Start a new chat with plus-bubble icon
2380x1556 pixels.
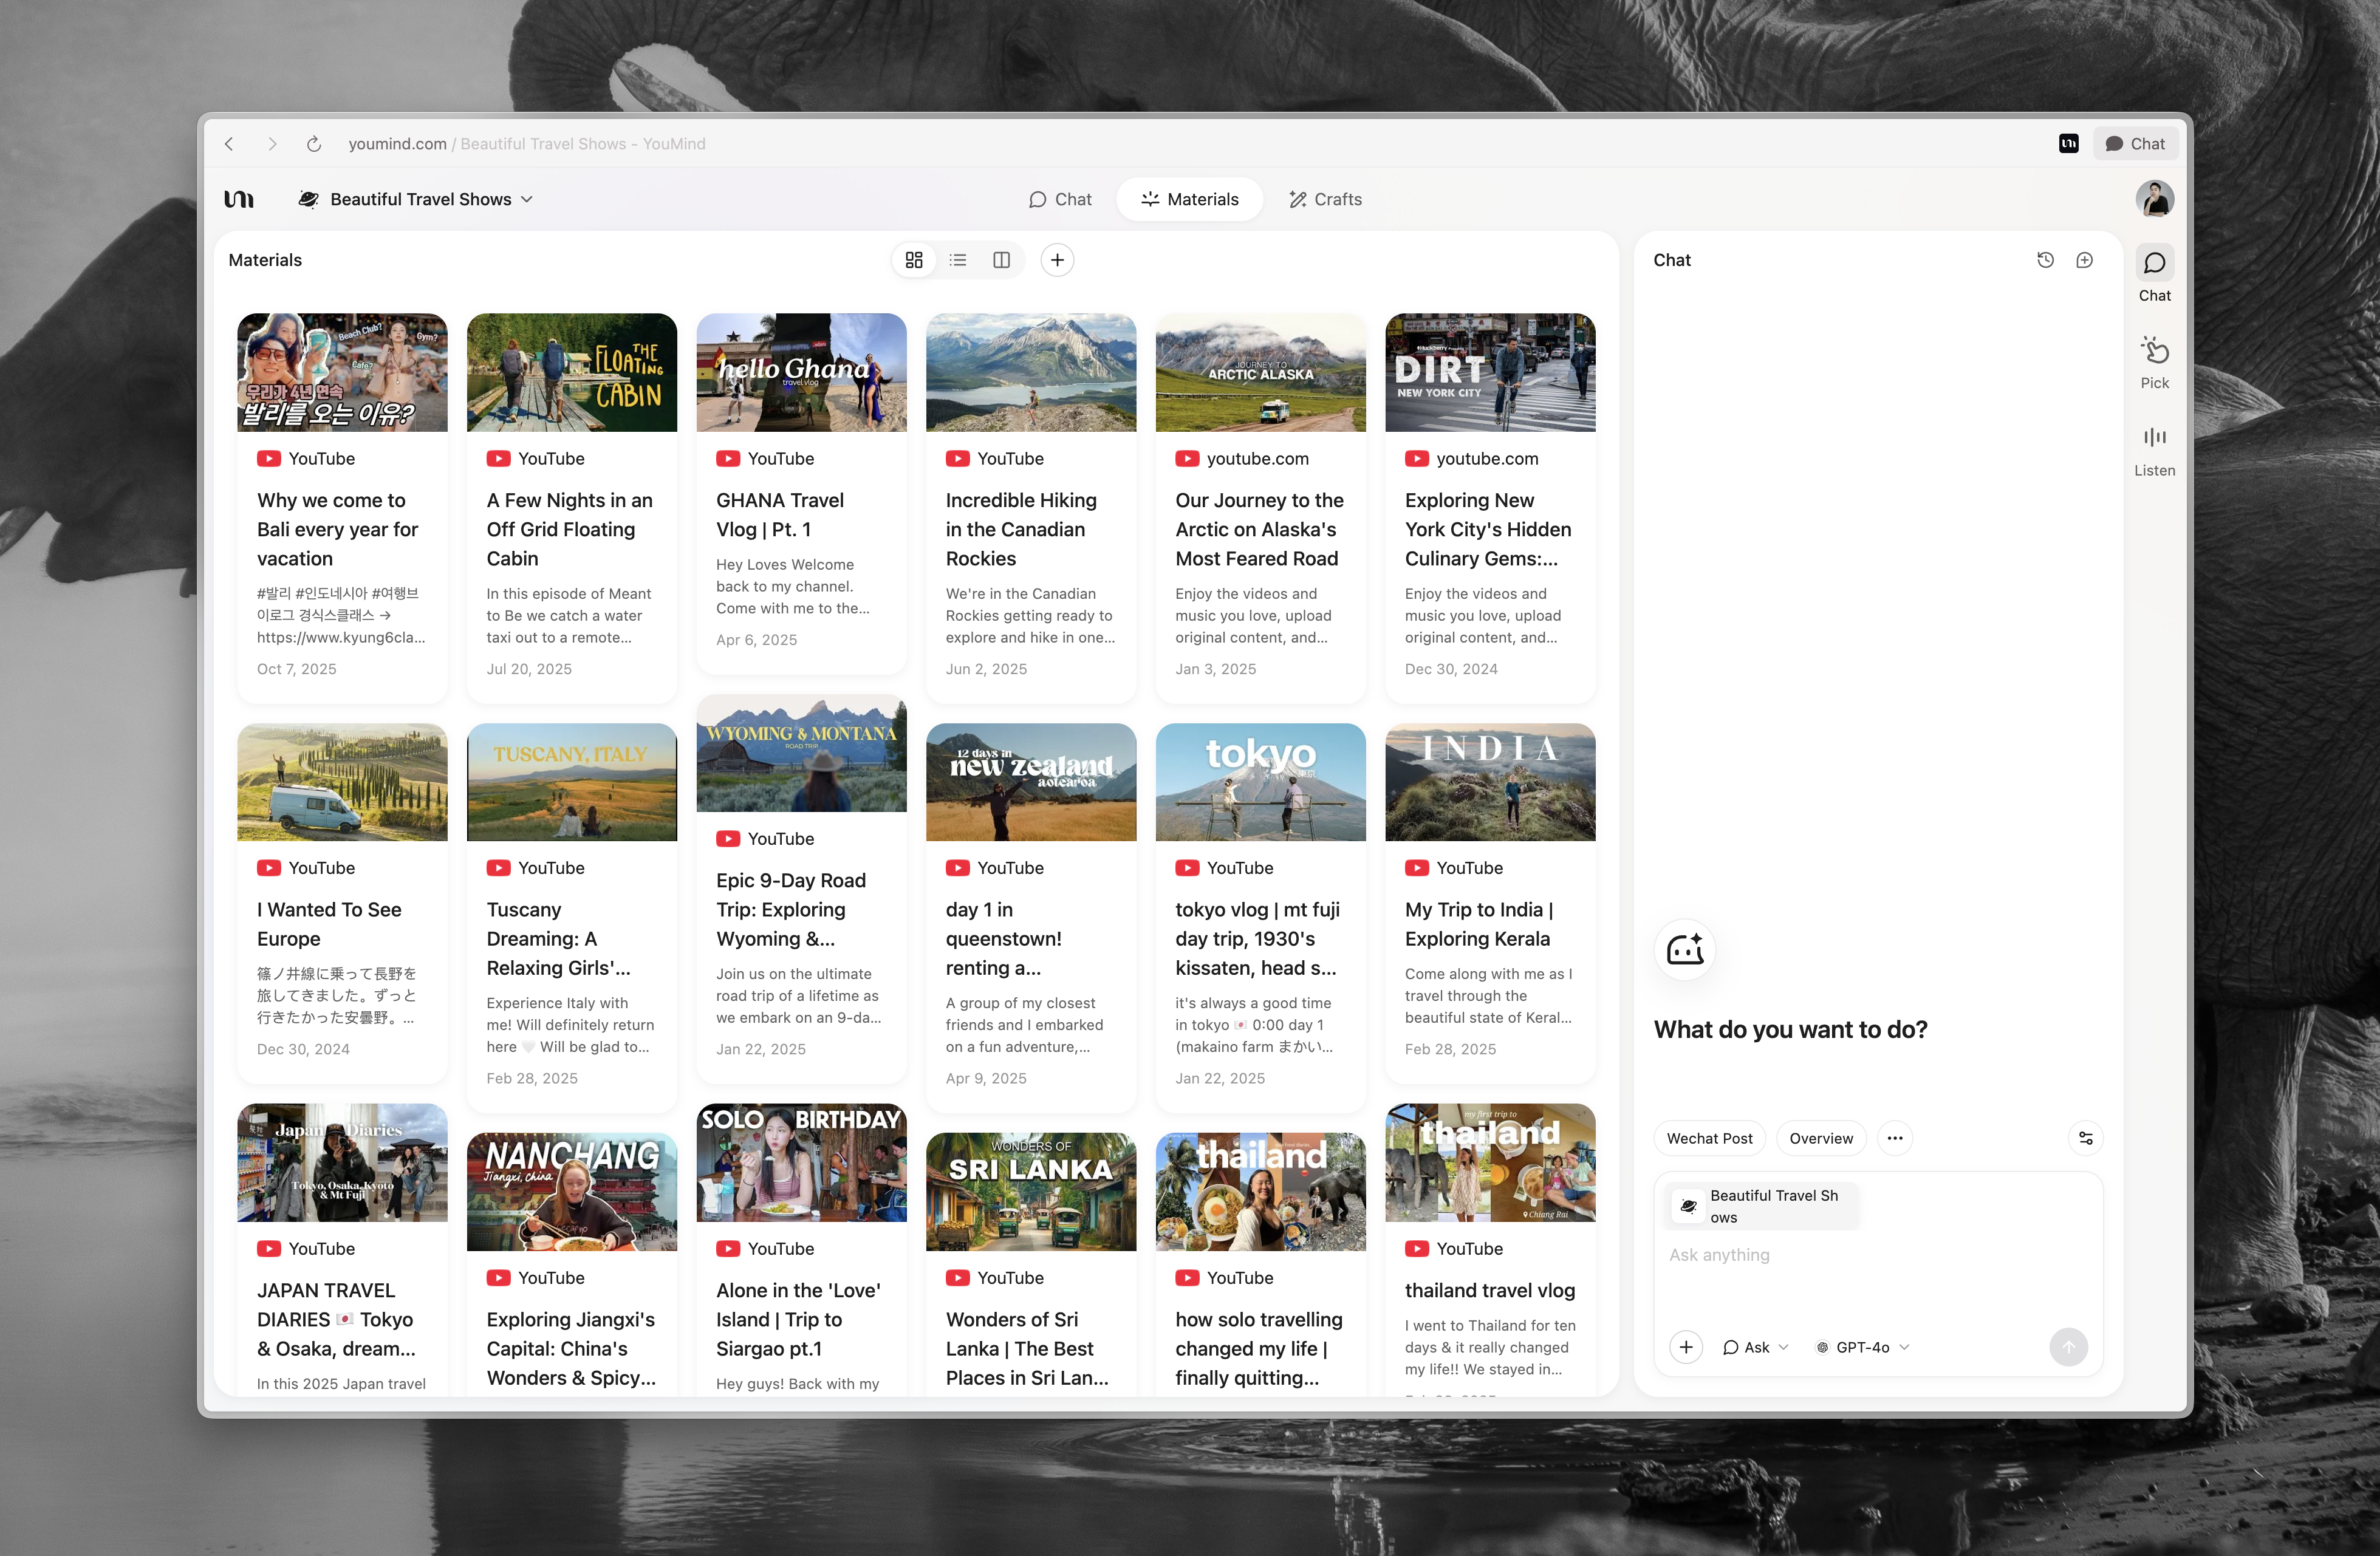2084,260
